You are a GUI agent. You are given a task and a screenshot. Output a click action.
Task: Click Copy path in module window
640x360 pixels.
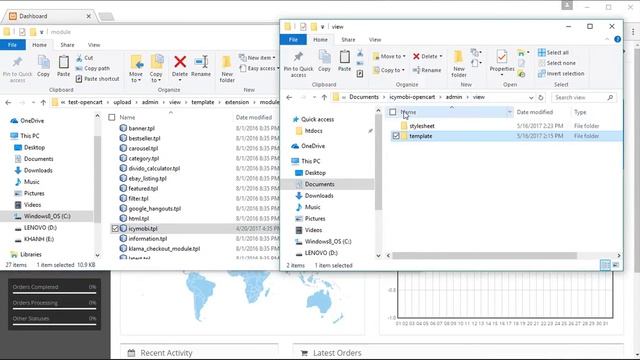[x=93, y=69]
